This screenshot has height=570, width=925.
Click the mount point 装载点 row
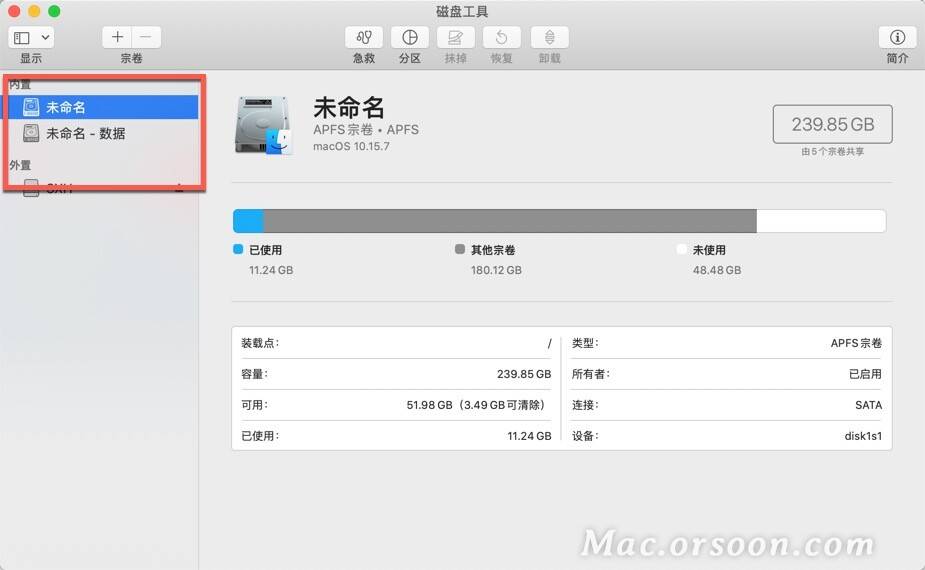pos(396,343)
